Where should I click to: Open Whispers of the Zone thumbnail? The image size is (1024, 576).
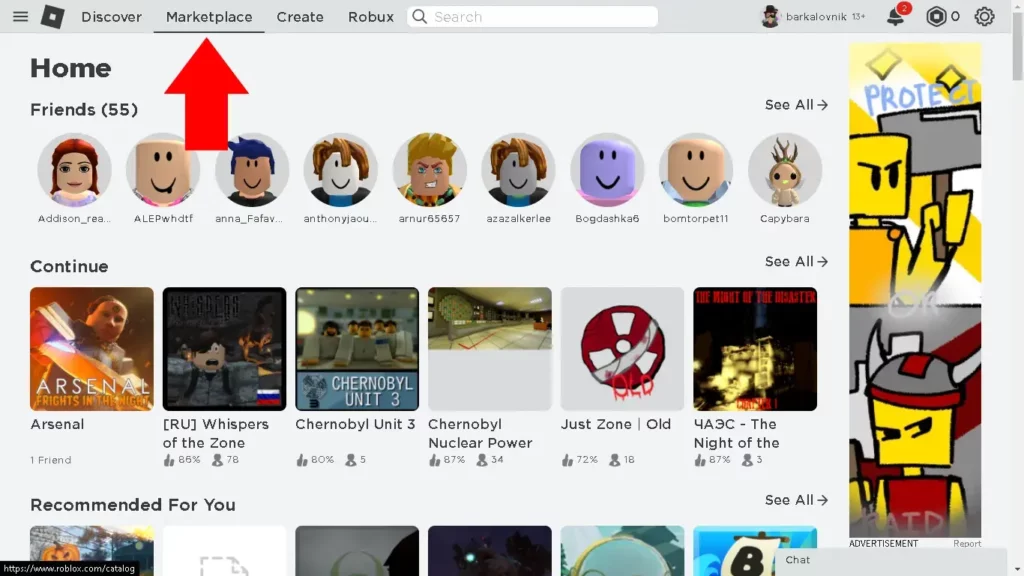pyautogui.click(x=225, y=349)
